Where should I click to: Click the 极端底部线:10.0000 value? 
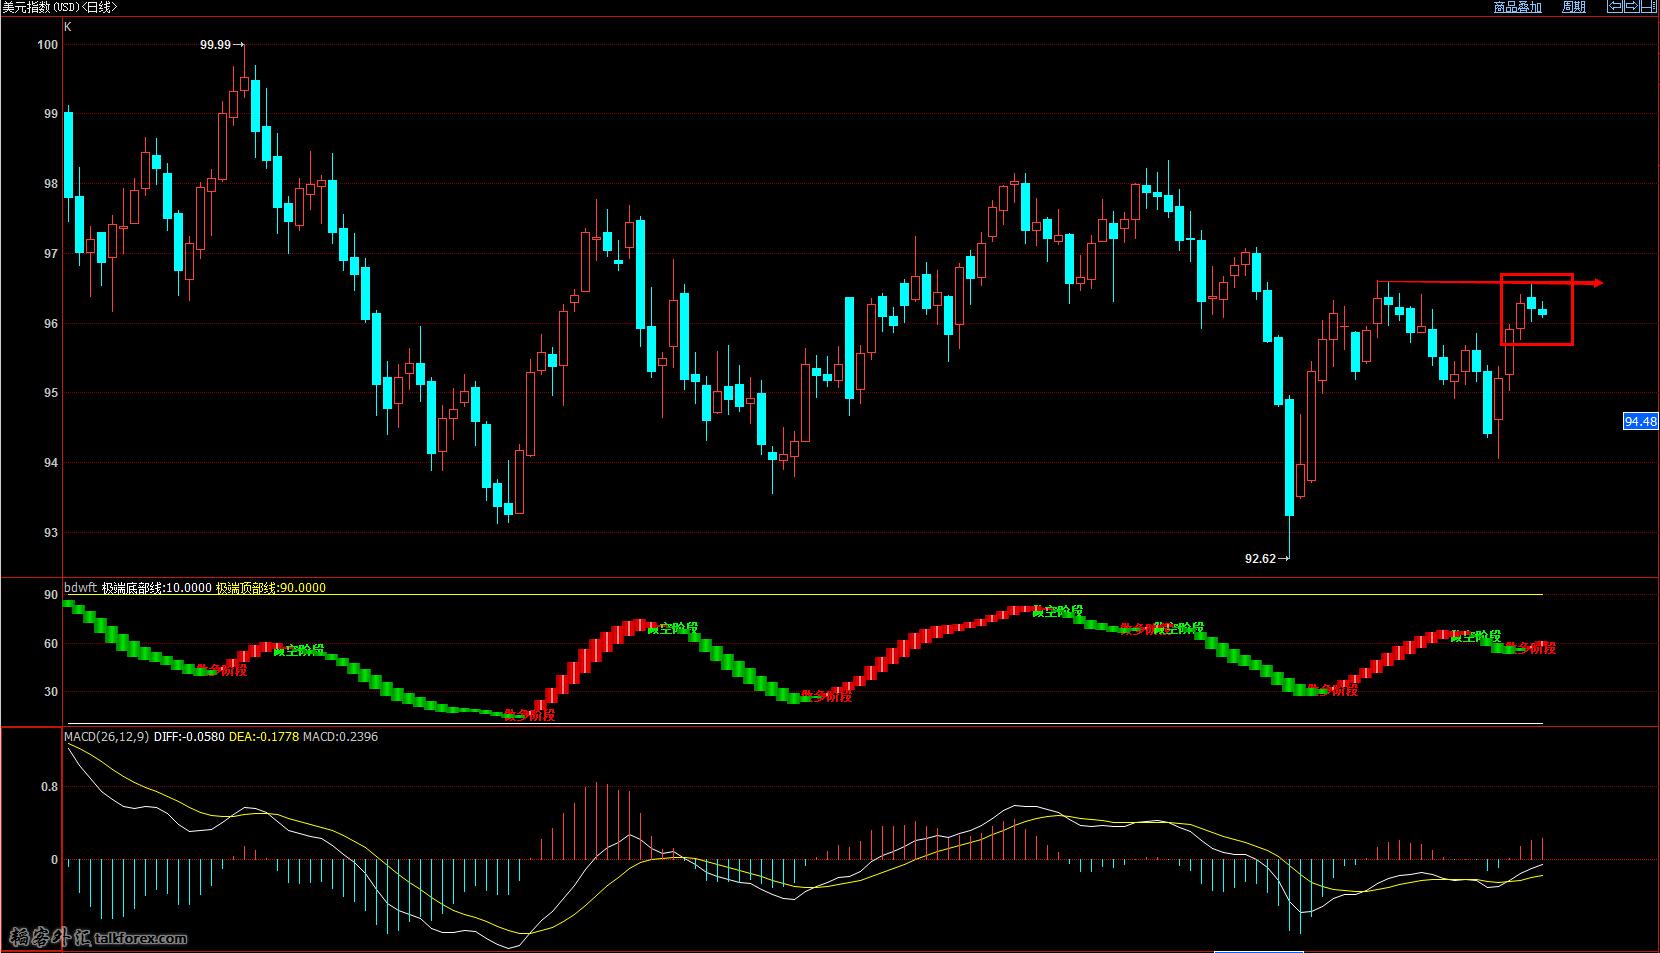pyautogui.click(x=156, y=588)
